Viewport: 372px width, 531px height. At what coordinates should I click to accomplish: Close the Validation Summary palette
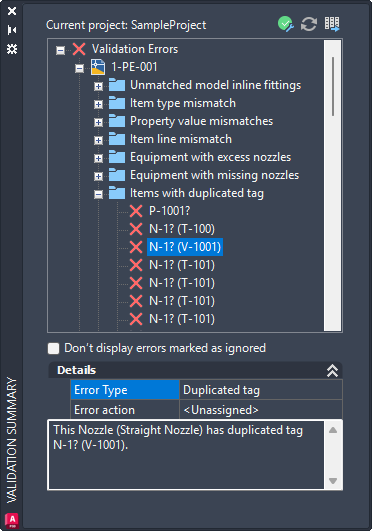click(12, 11)
